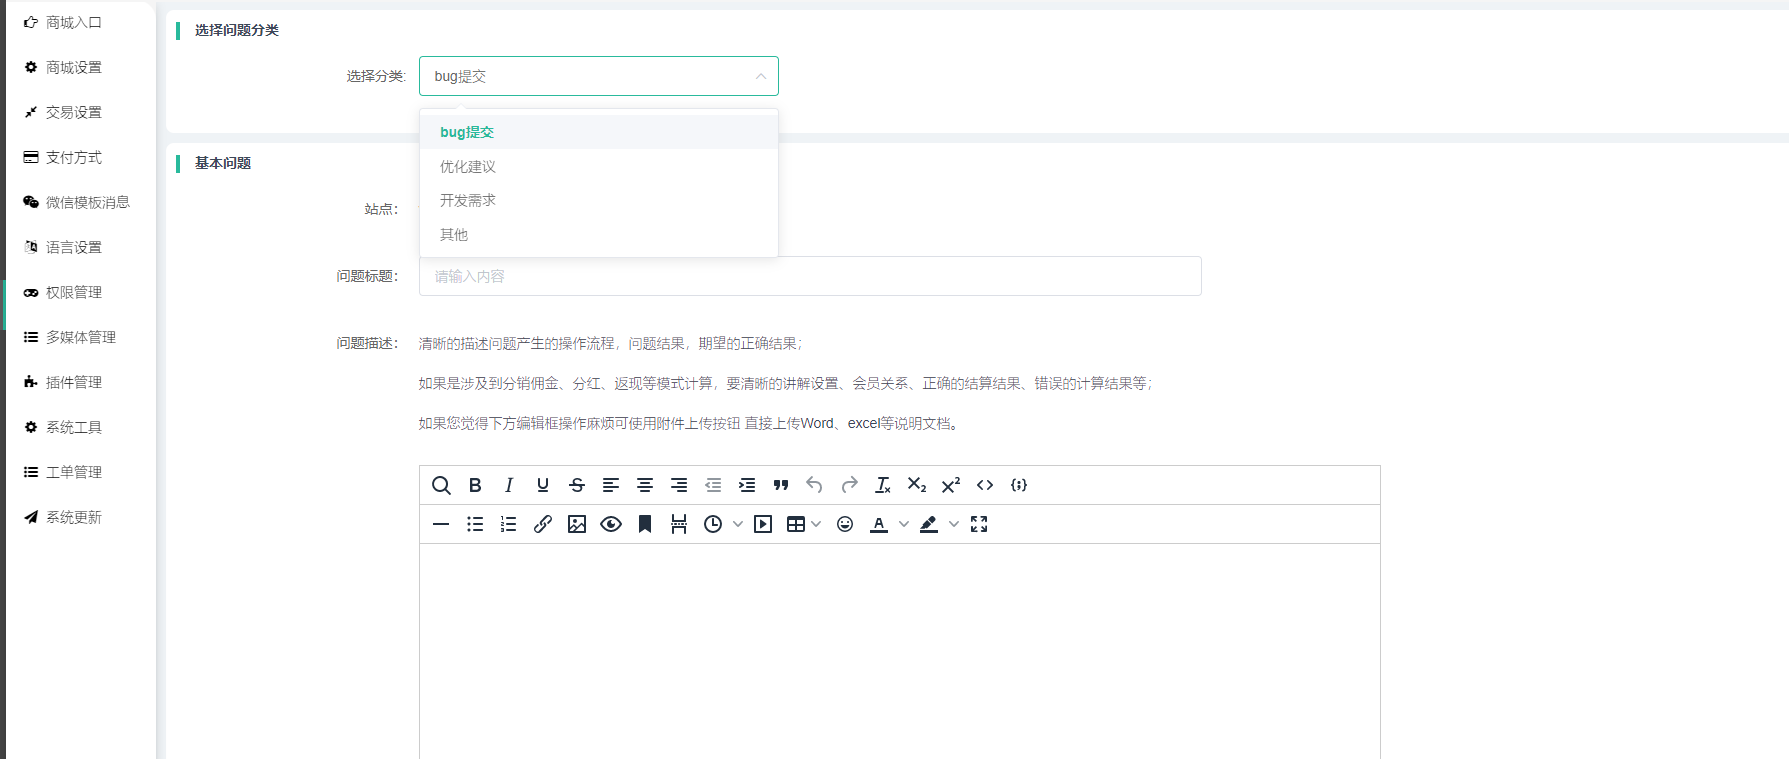Choose 优化建议 from the category list
Screen dimensions: 1789x759
tap(468, 167)
